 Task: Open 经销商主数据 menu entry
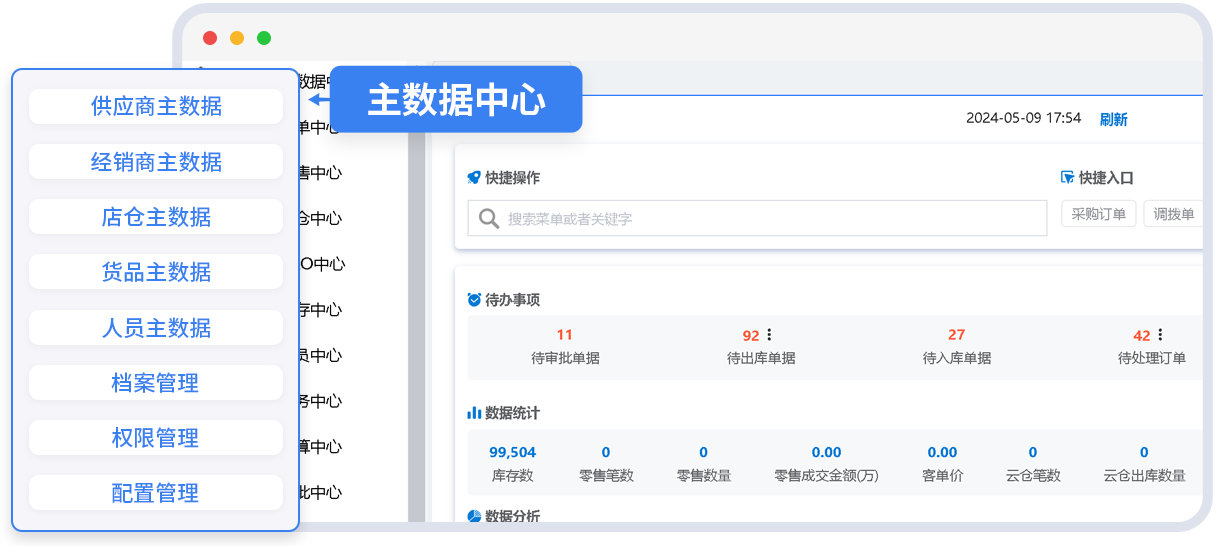click(x=156, y=162)
